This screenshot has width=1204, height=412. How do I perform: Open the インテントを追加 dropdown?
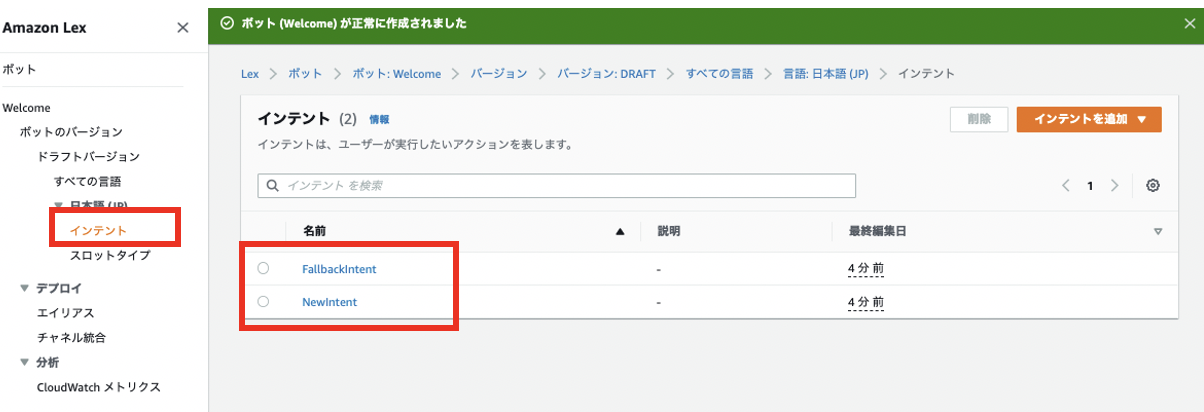click(x=1089, y=119)
